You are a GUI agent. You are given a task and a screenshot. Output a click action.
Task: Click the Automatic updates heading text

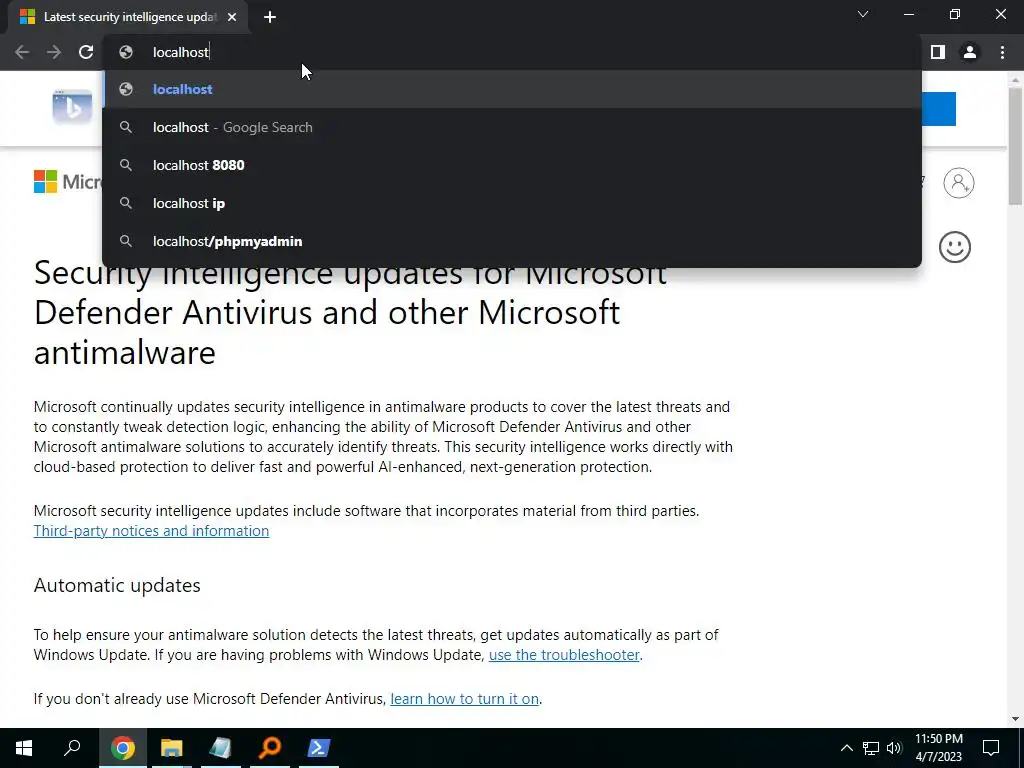(x=117, y=585)
